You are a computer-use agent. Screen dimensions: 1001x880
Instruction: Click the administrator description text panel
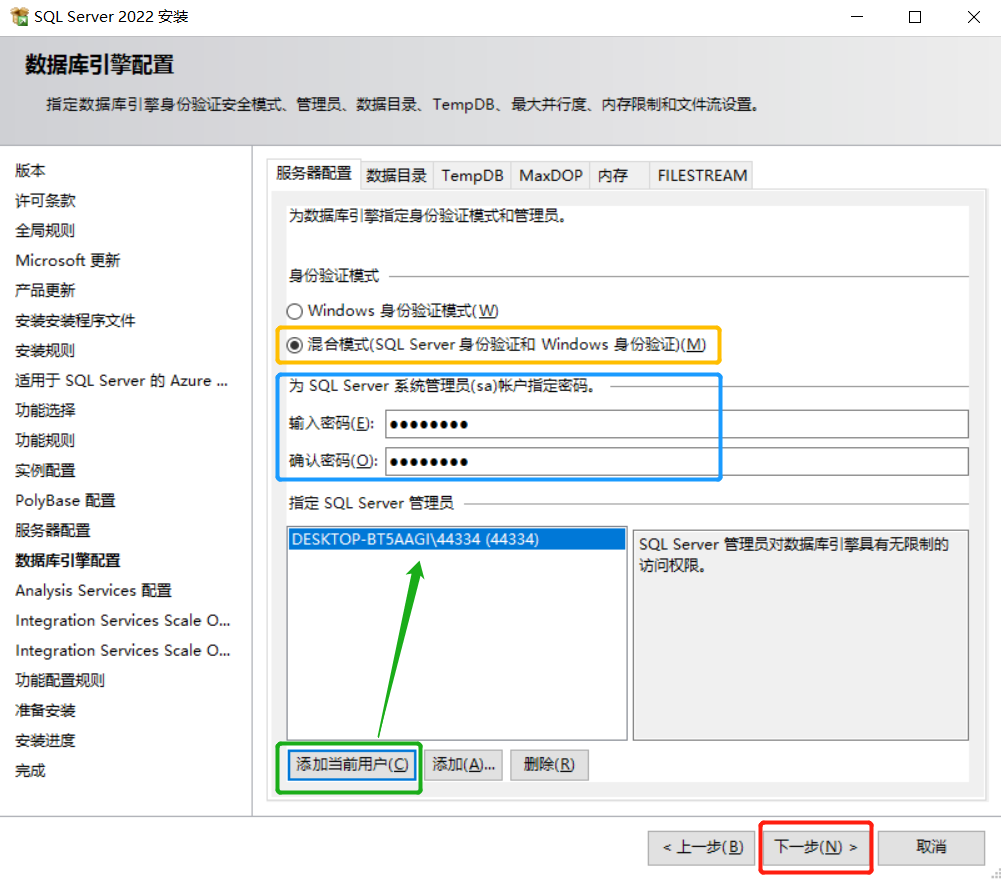[801, 635]
